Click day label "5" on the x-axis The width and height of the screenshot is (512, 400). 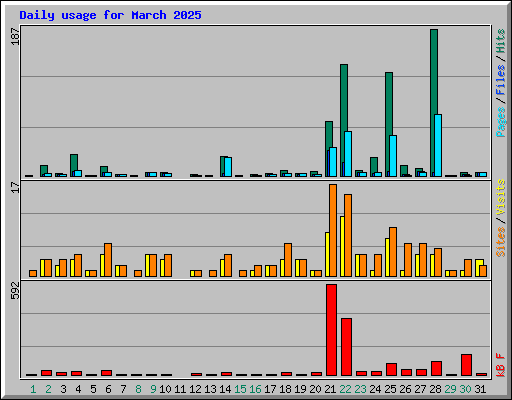(93, 389)
